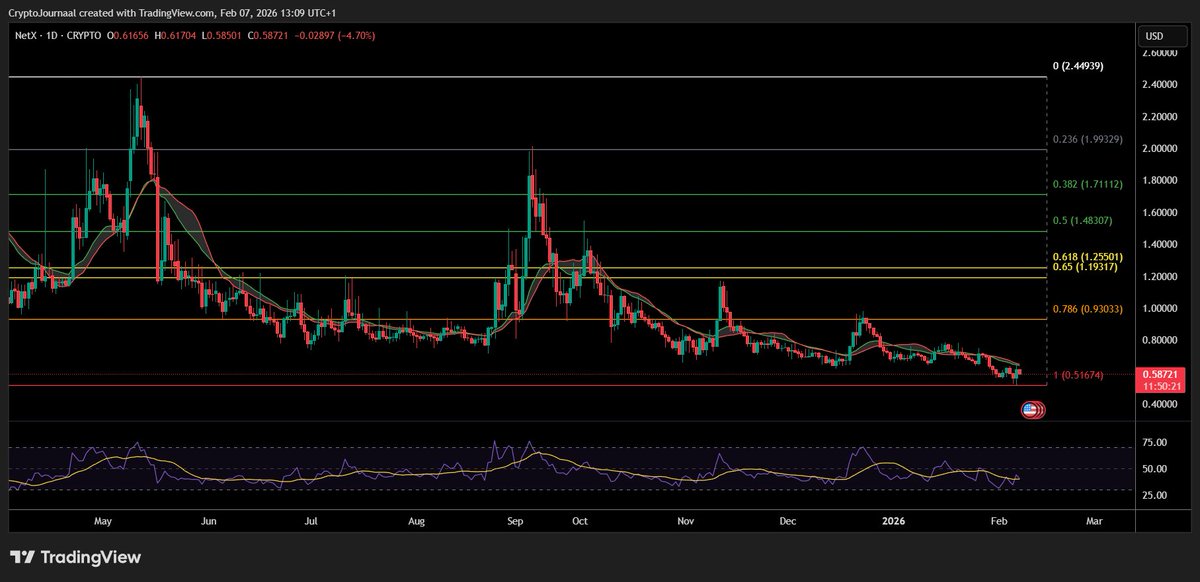The width and height of the screenshot is (1200, 582).
Task: Click the 2.20000 price scale value
Action: coord(1159,117)
